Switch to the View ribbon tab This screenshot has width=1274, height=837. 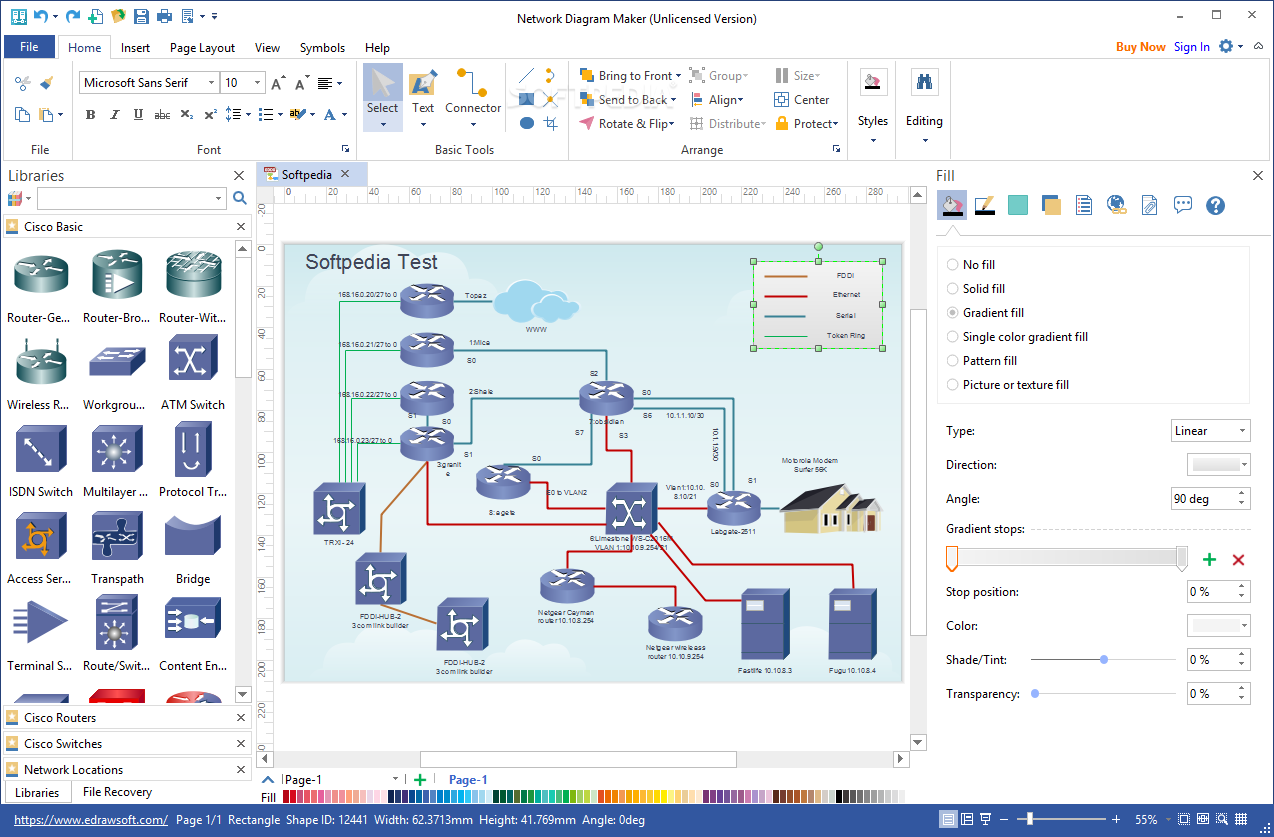point(267,47)
